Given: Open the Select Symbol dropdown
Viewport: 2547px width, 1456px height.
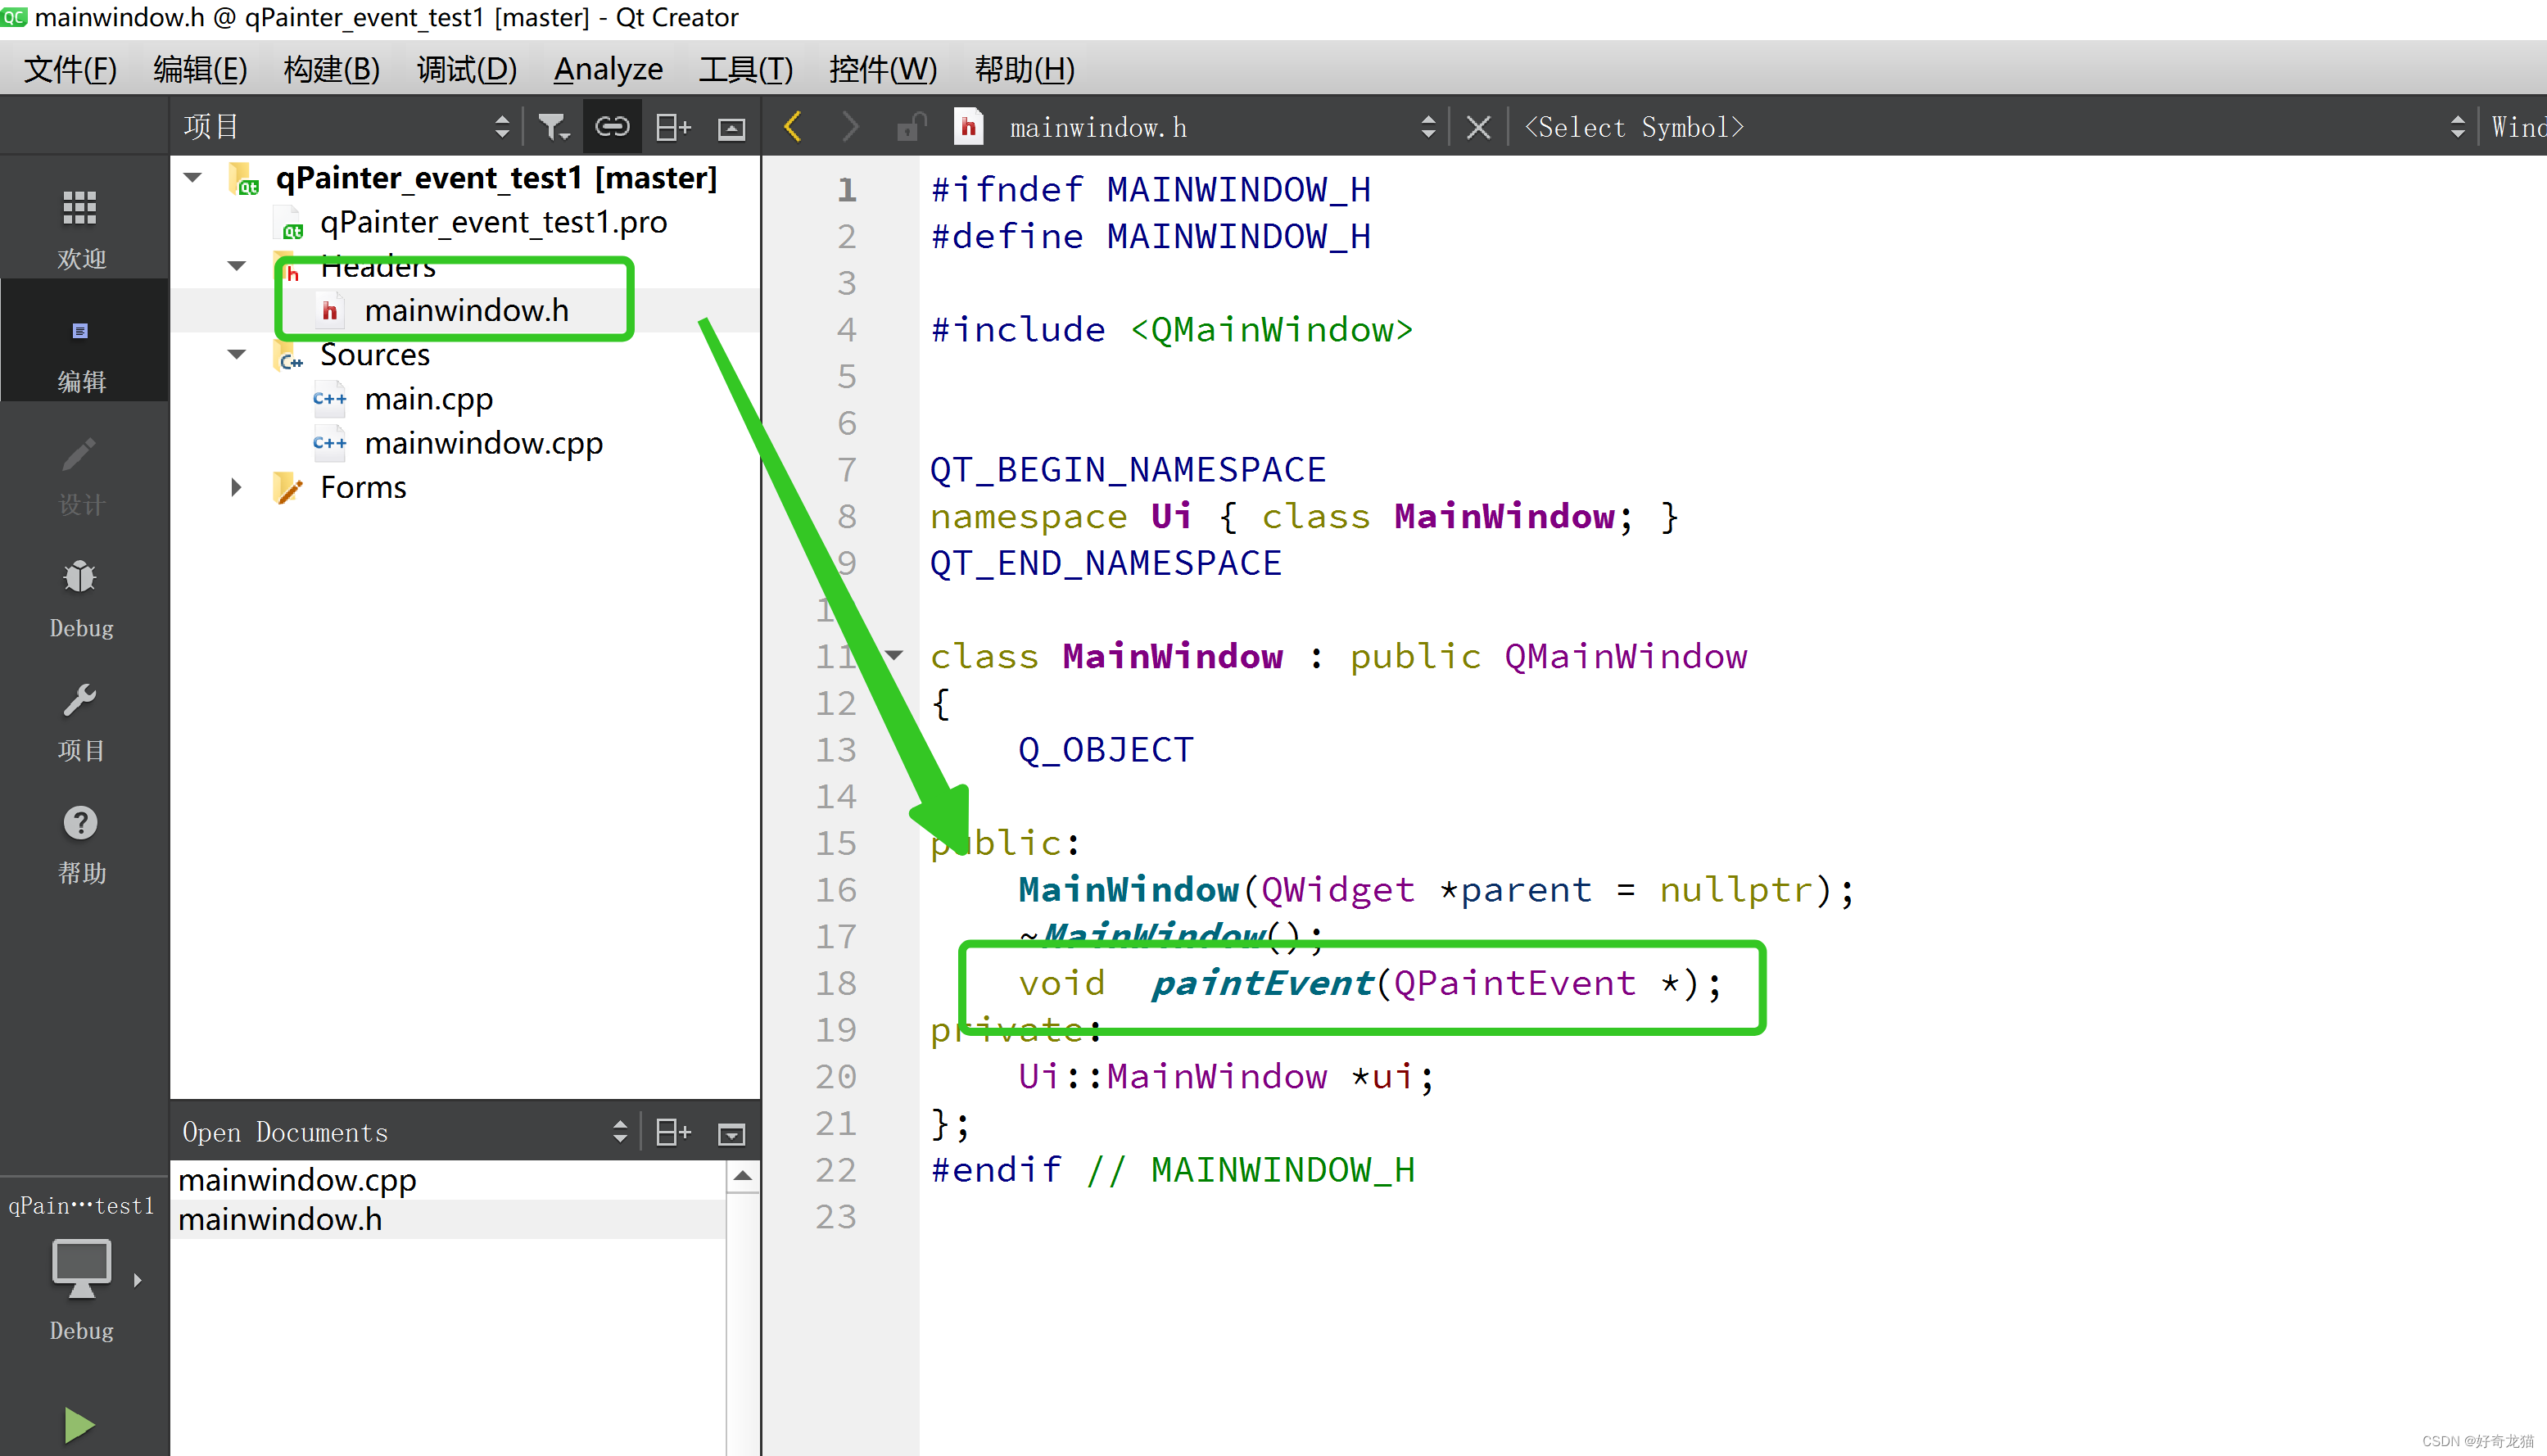Looking at the screenshot, I should point(1990,127).
